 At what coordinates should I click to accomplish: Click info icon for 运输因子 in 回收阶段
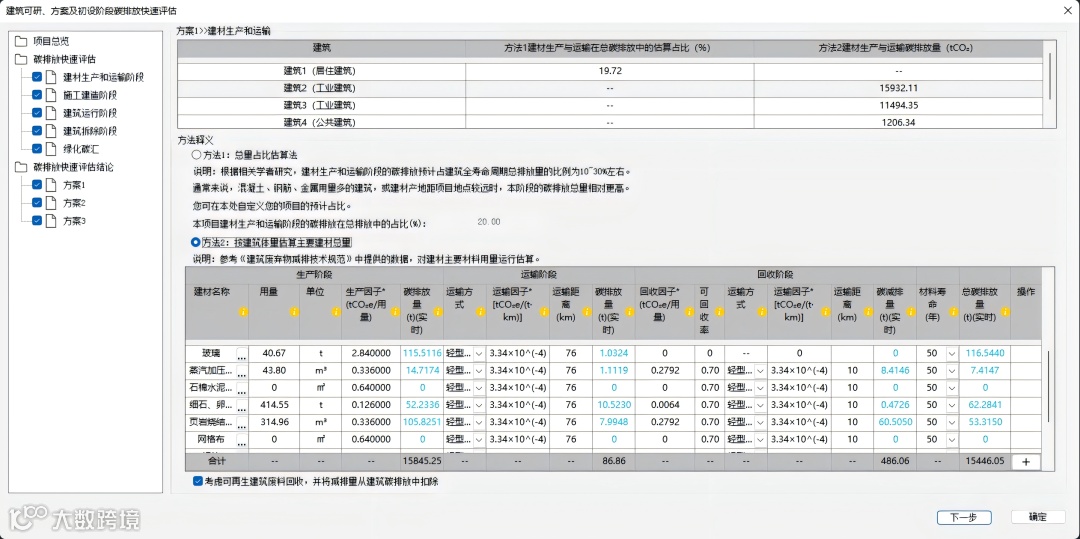pyautogui.click(x=824, y=312)
